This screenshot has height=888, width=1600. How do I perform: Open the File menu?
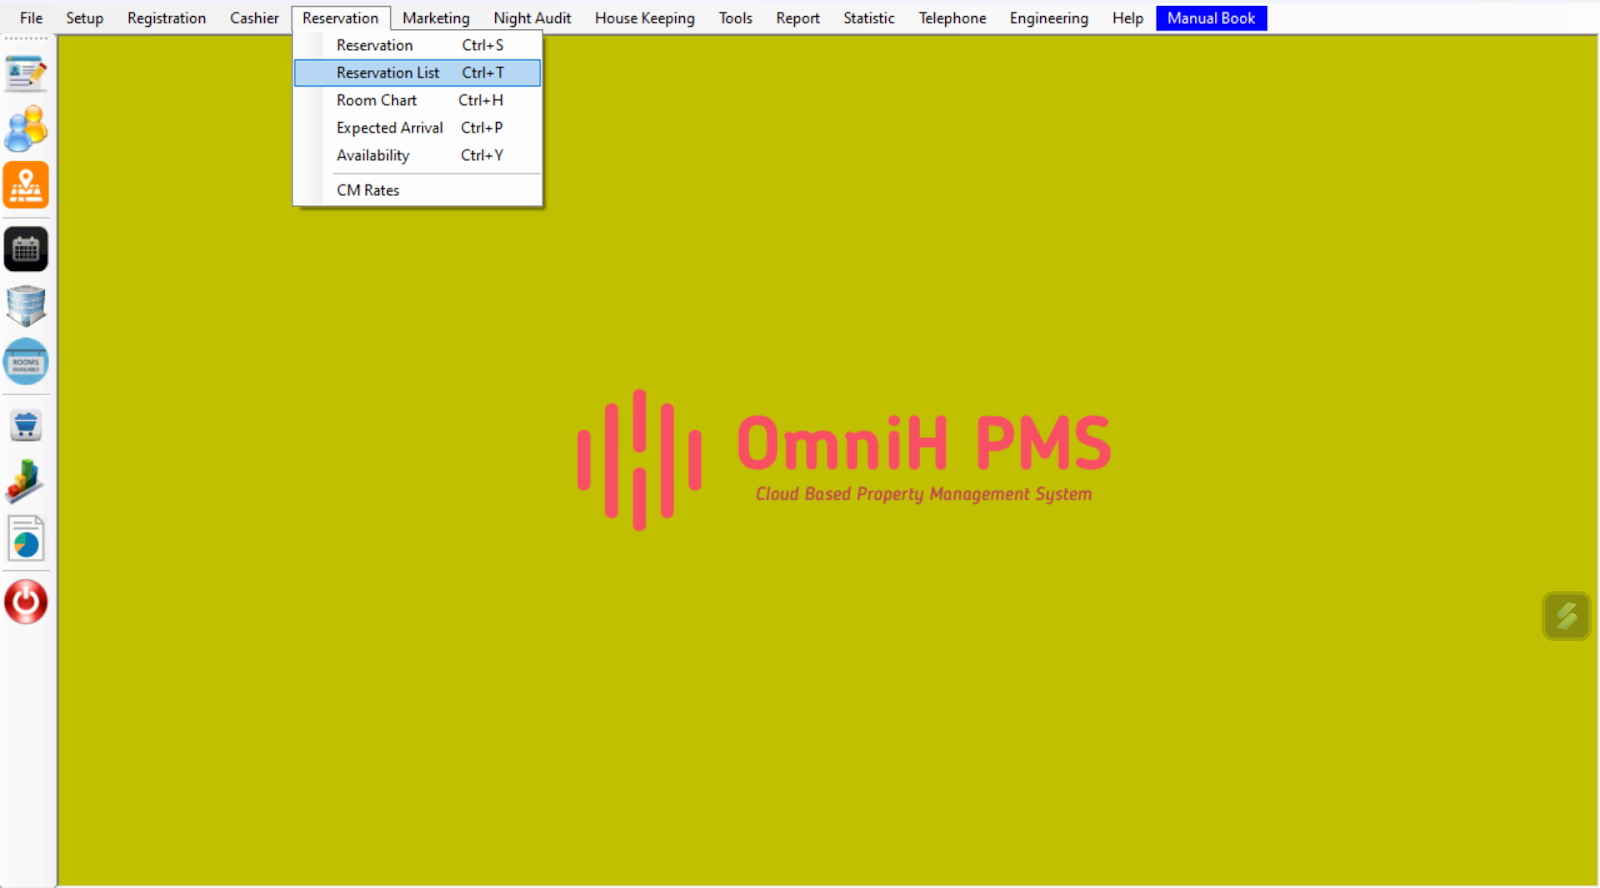click(31, 18)
